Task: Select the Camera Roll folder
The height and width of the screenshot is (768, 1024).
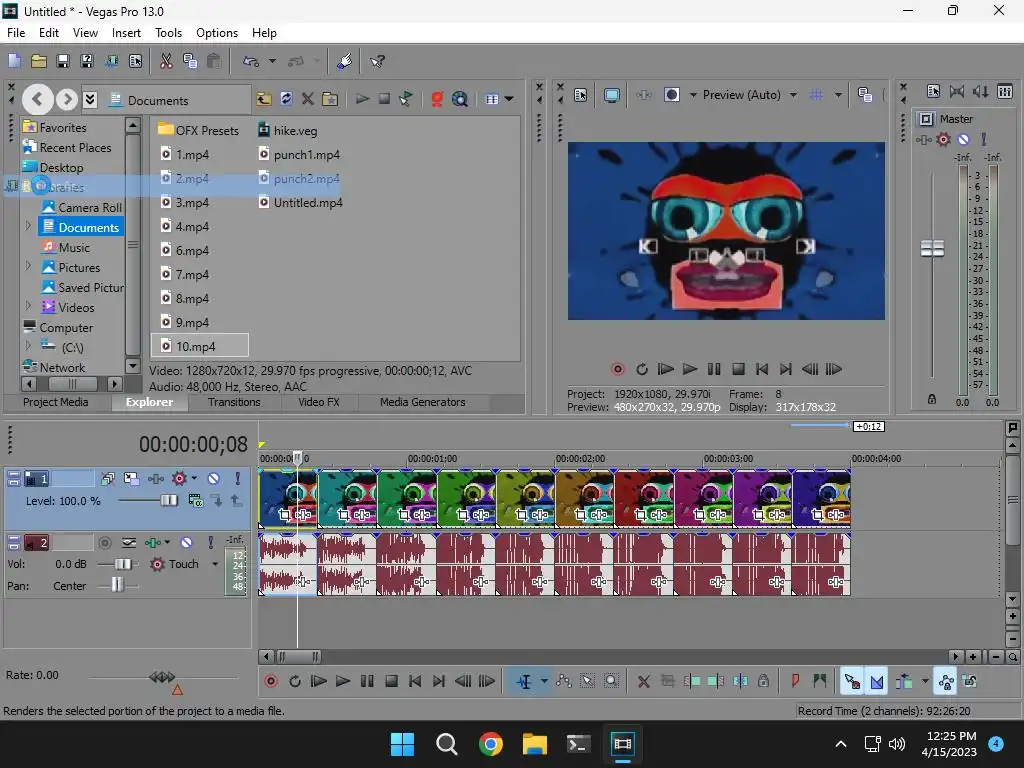Action: pyautogui.click(x=82, y=207)
